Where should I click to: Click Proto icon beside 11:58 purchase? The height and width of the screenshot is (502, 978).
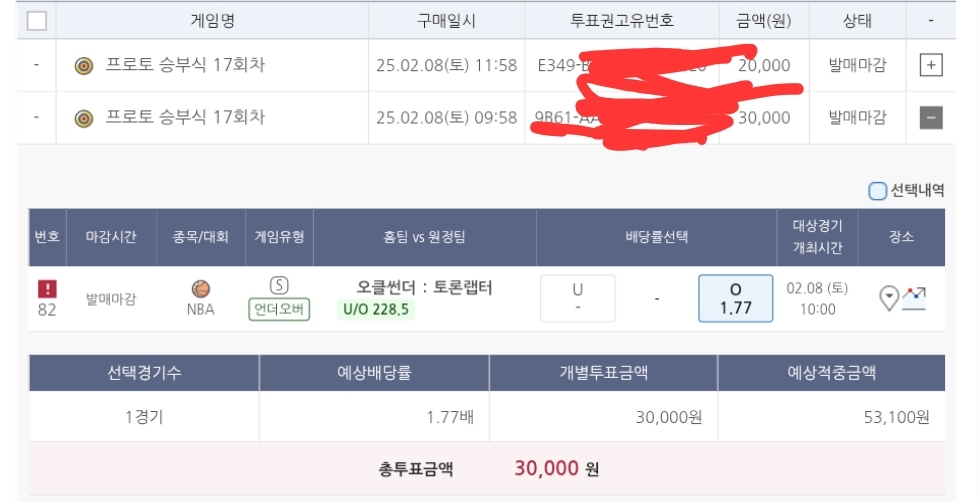[x=84, y=66]
